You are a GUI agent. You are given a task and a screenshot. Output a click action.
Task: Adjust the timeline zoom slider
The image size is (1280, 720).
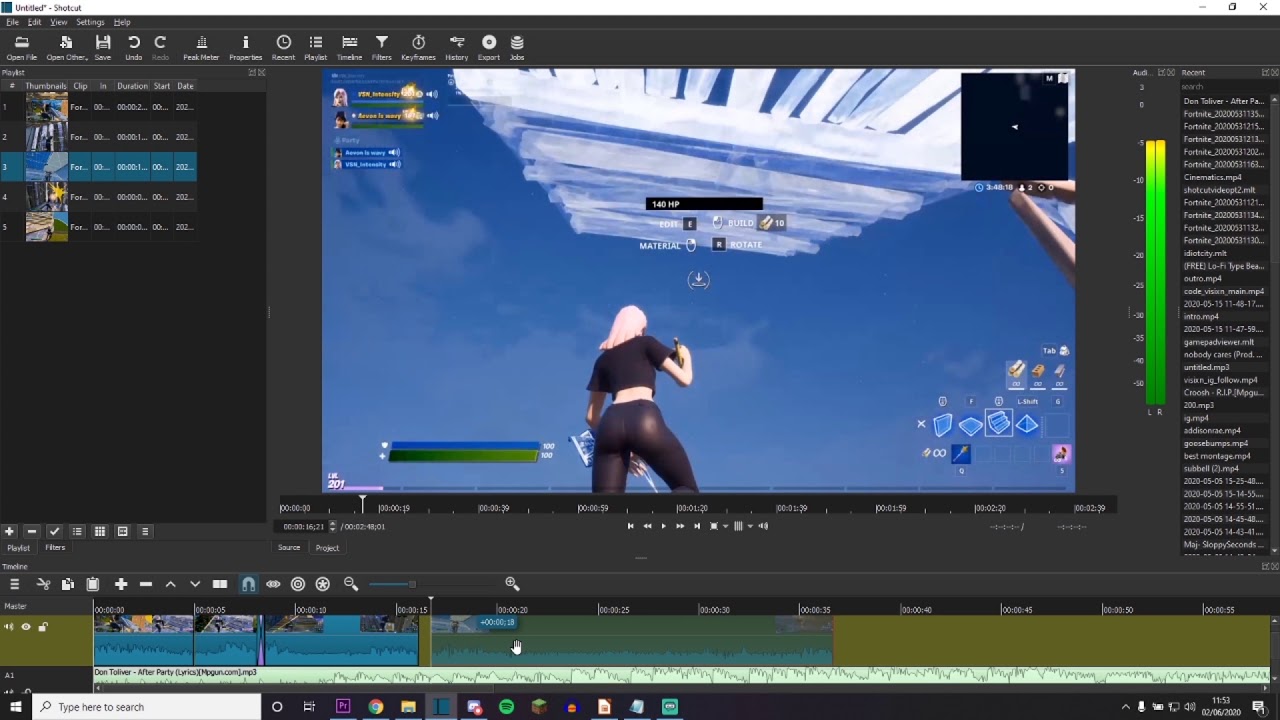coord(412,584)
